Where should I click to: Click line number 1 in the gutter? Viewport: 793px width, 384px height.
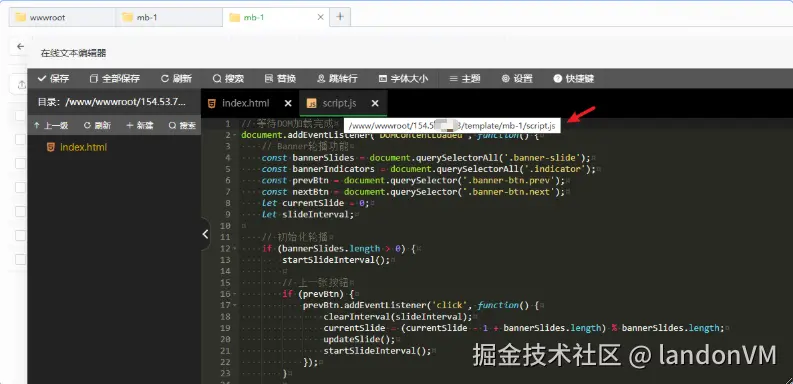[x=228, y=124]
